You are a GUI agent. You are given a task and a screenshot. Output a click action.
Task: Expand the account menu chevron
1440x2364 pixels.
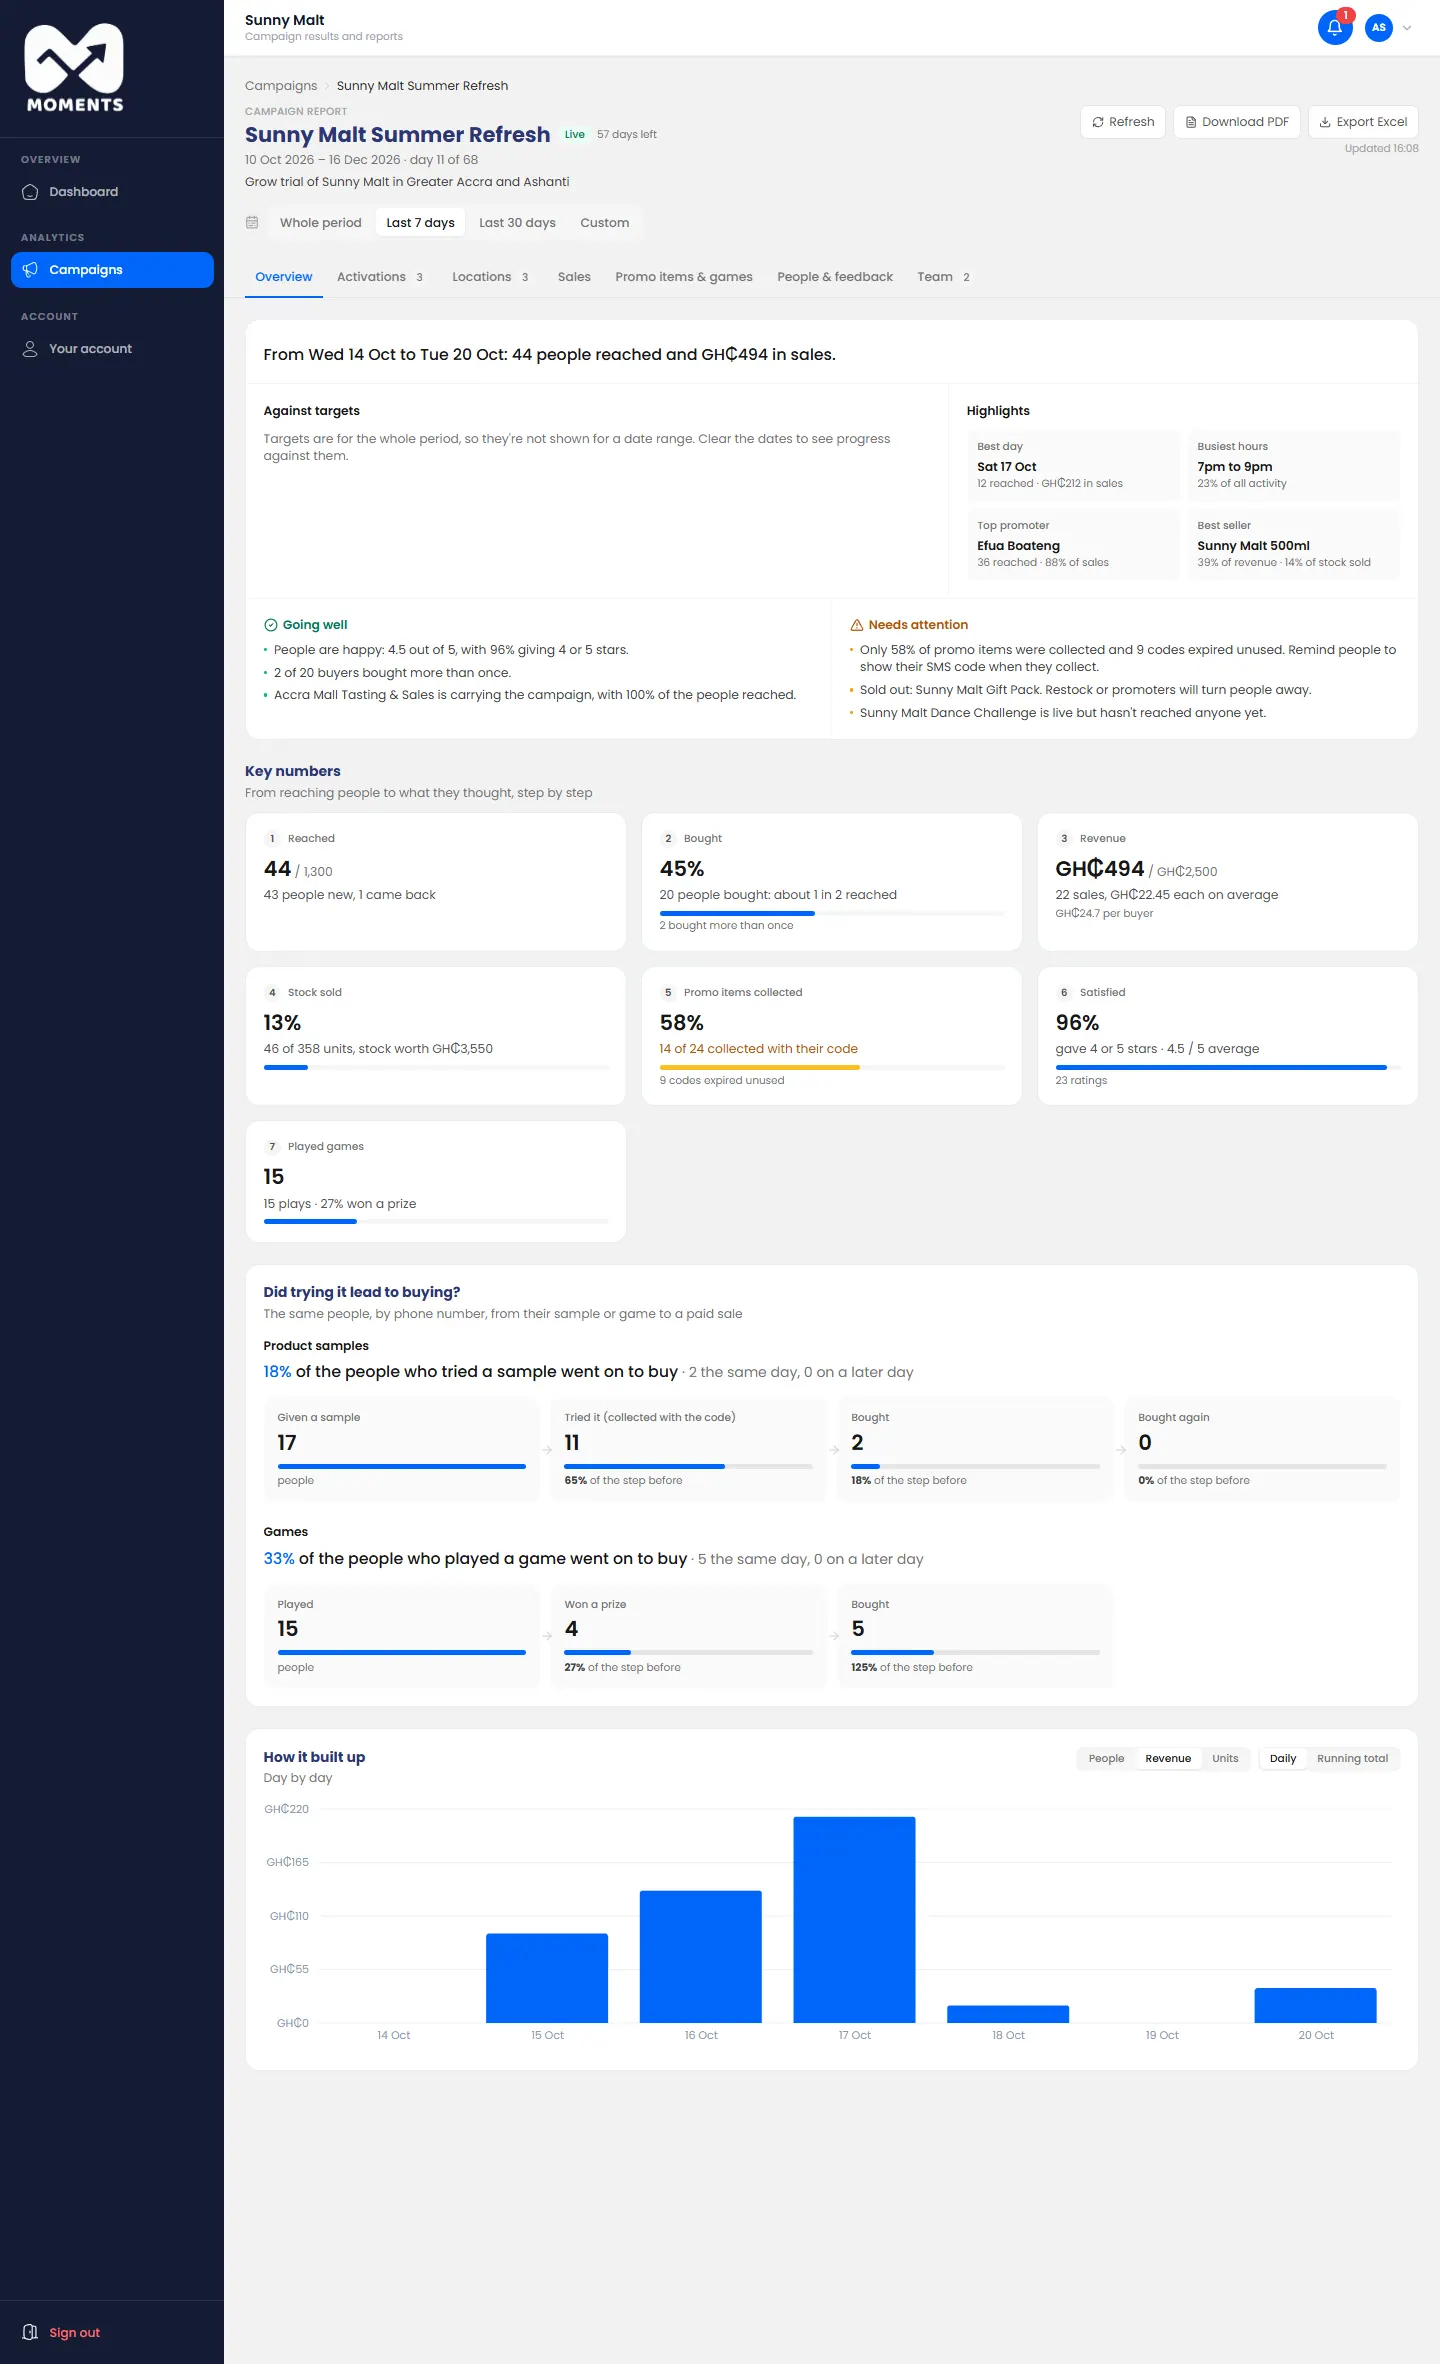(1407, 28)
